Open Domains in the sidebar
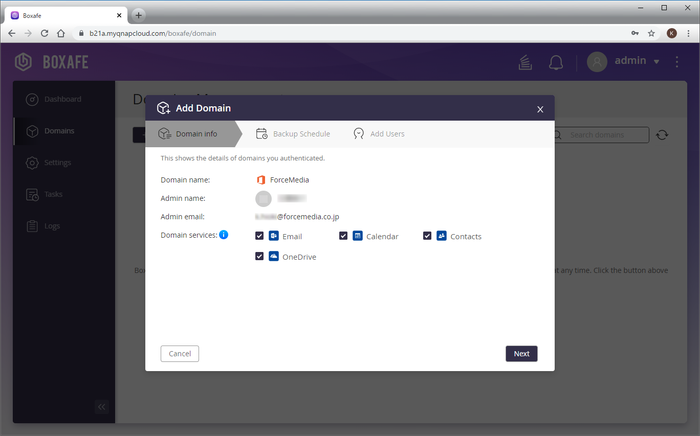The width and height of the screenshot is (700, 436). pyautogui.click(x=64, y=131)
